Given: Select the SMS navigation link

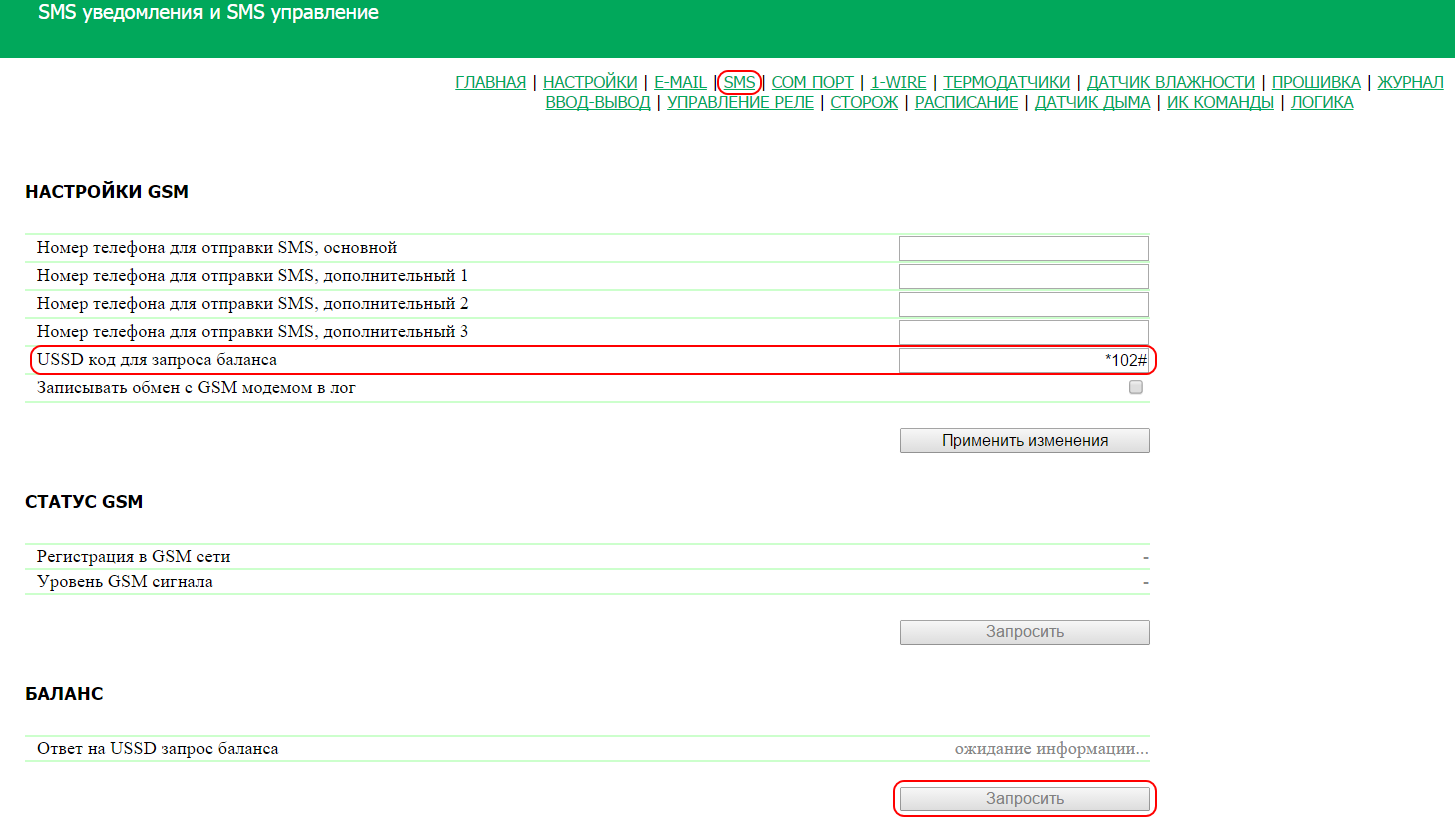Looking at the screenshot, I should (739, 82).
